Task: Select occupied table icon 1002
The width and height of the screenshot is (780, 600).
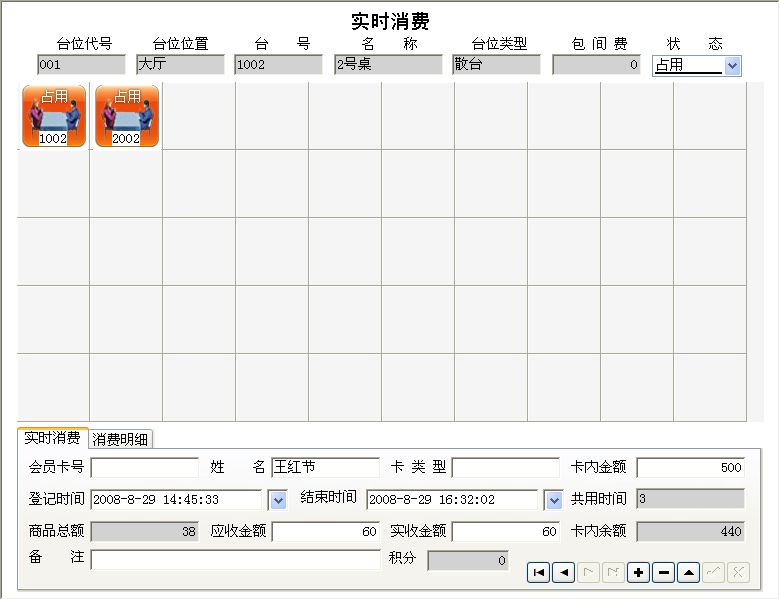Action: tap(54, 115)
